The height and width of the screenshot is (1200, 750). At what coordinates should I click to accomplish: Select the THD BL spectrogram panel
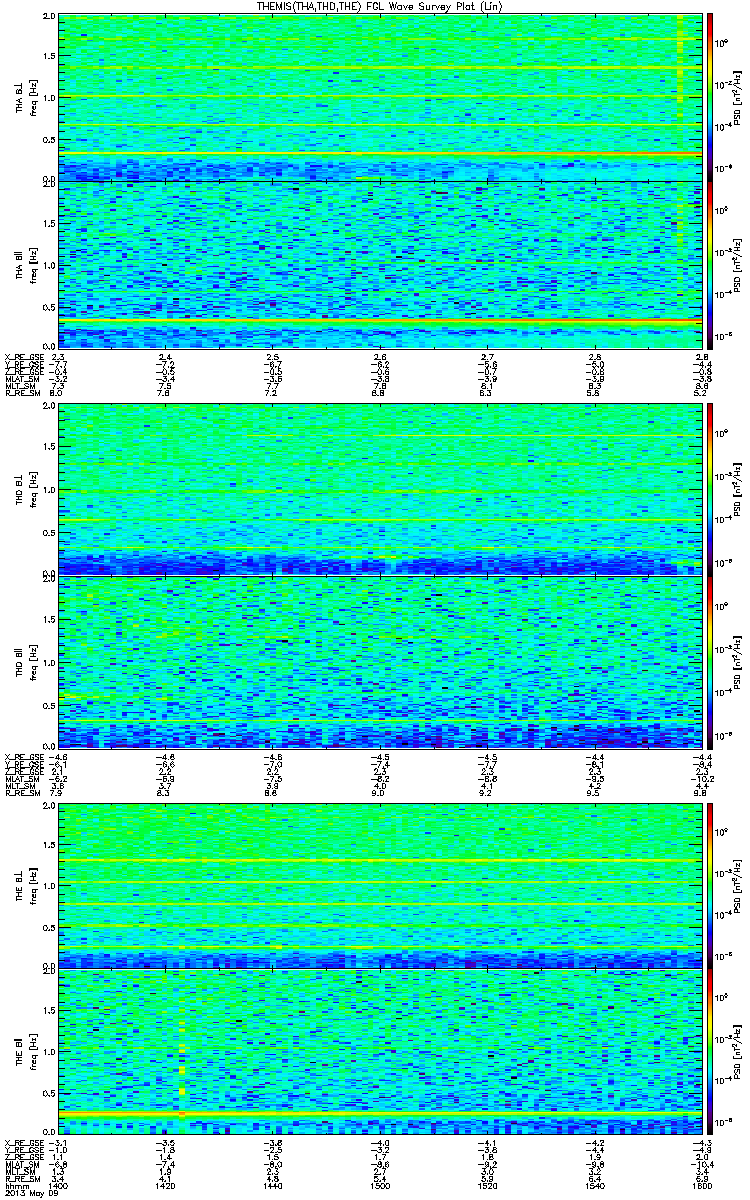point(380,489)
